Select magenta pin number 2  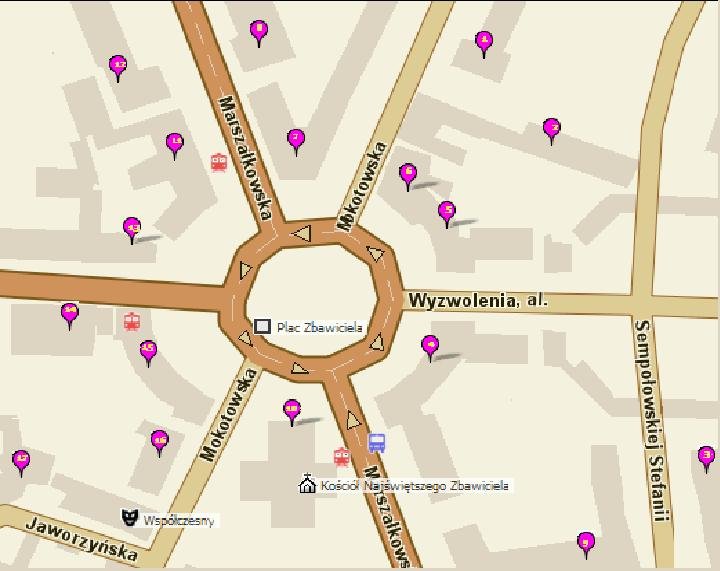551,132
